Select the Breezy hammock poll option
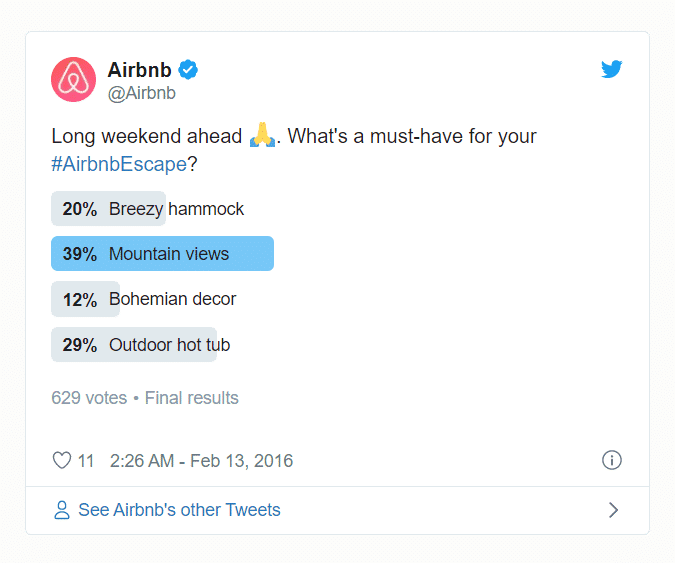 pos(148,209)
